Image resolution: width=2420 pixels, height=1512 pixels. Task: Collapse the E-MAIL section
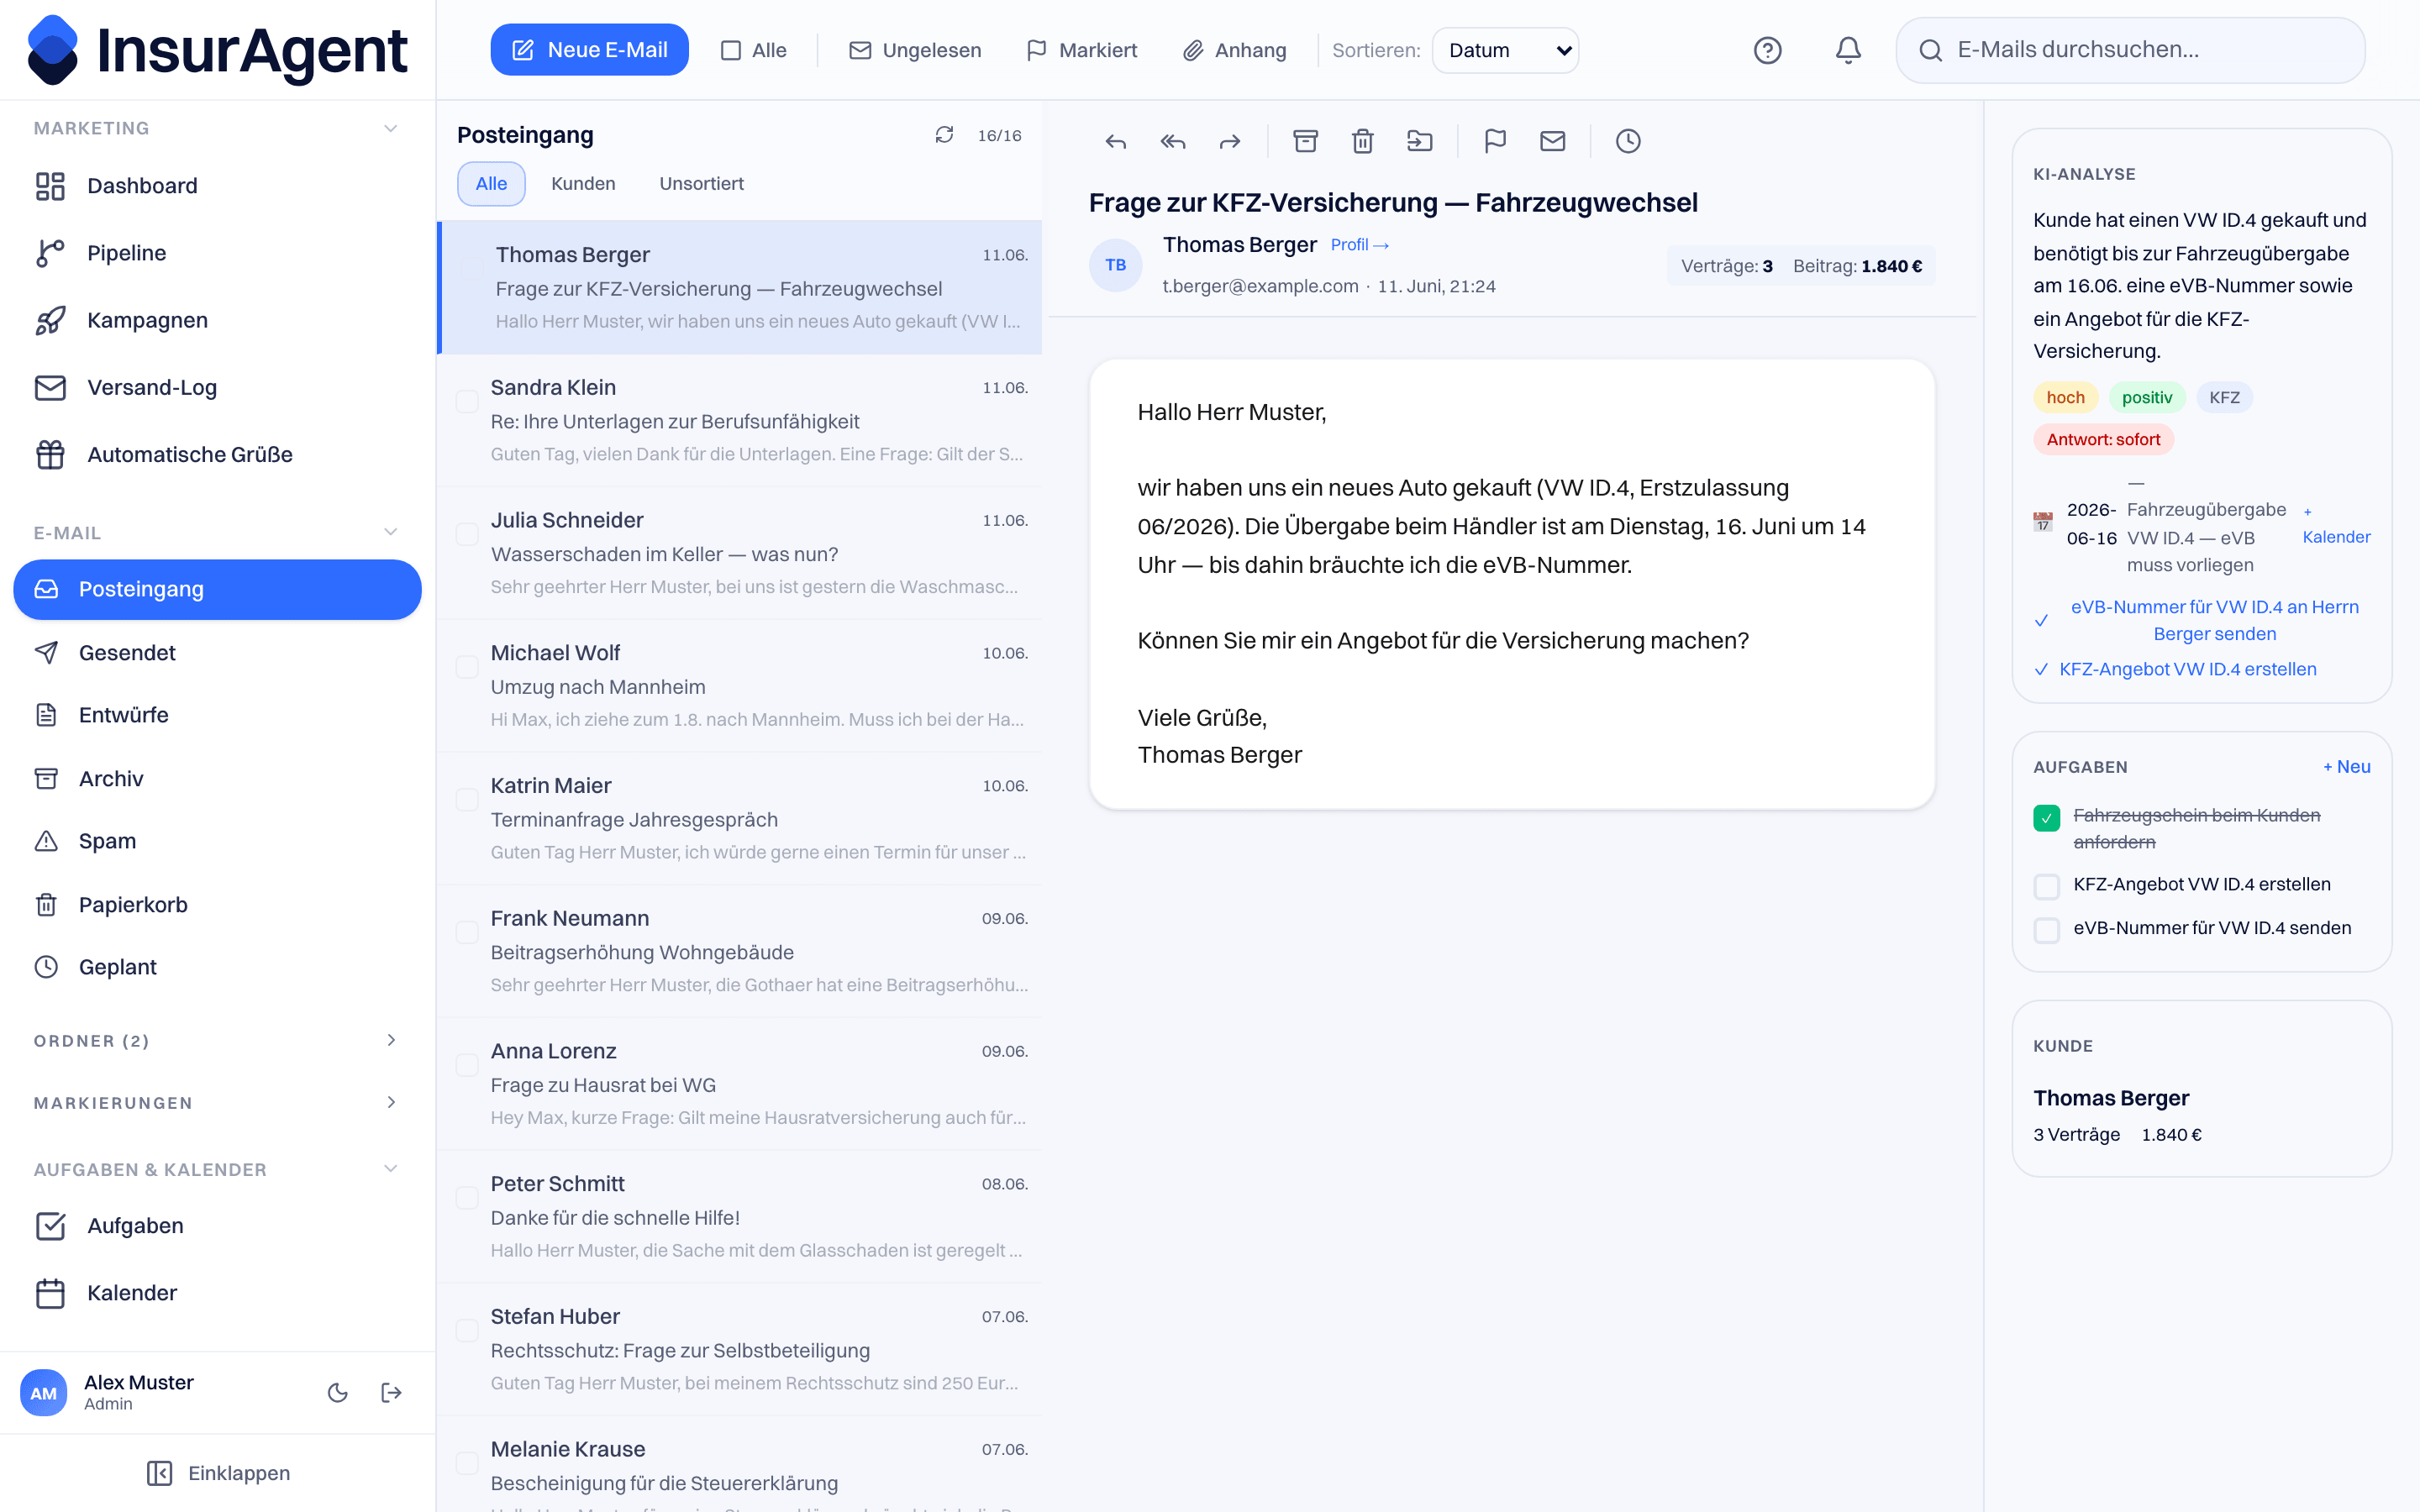(391, 532)
